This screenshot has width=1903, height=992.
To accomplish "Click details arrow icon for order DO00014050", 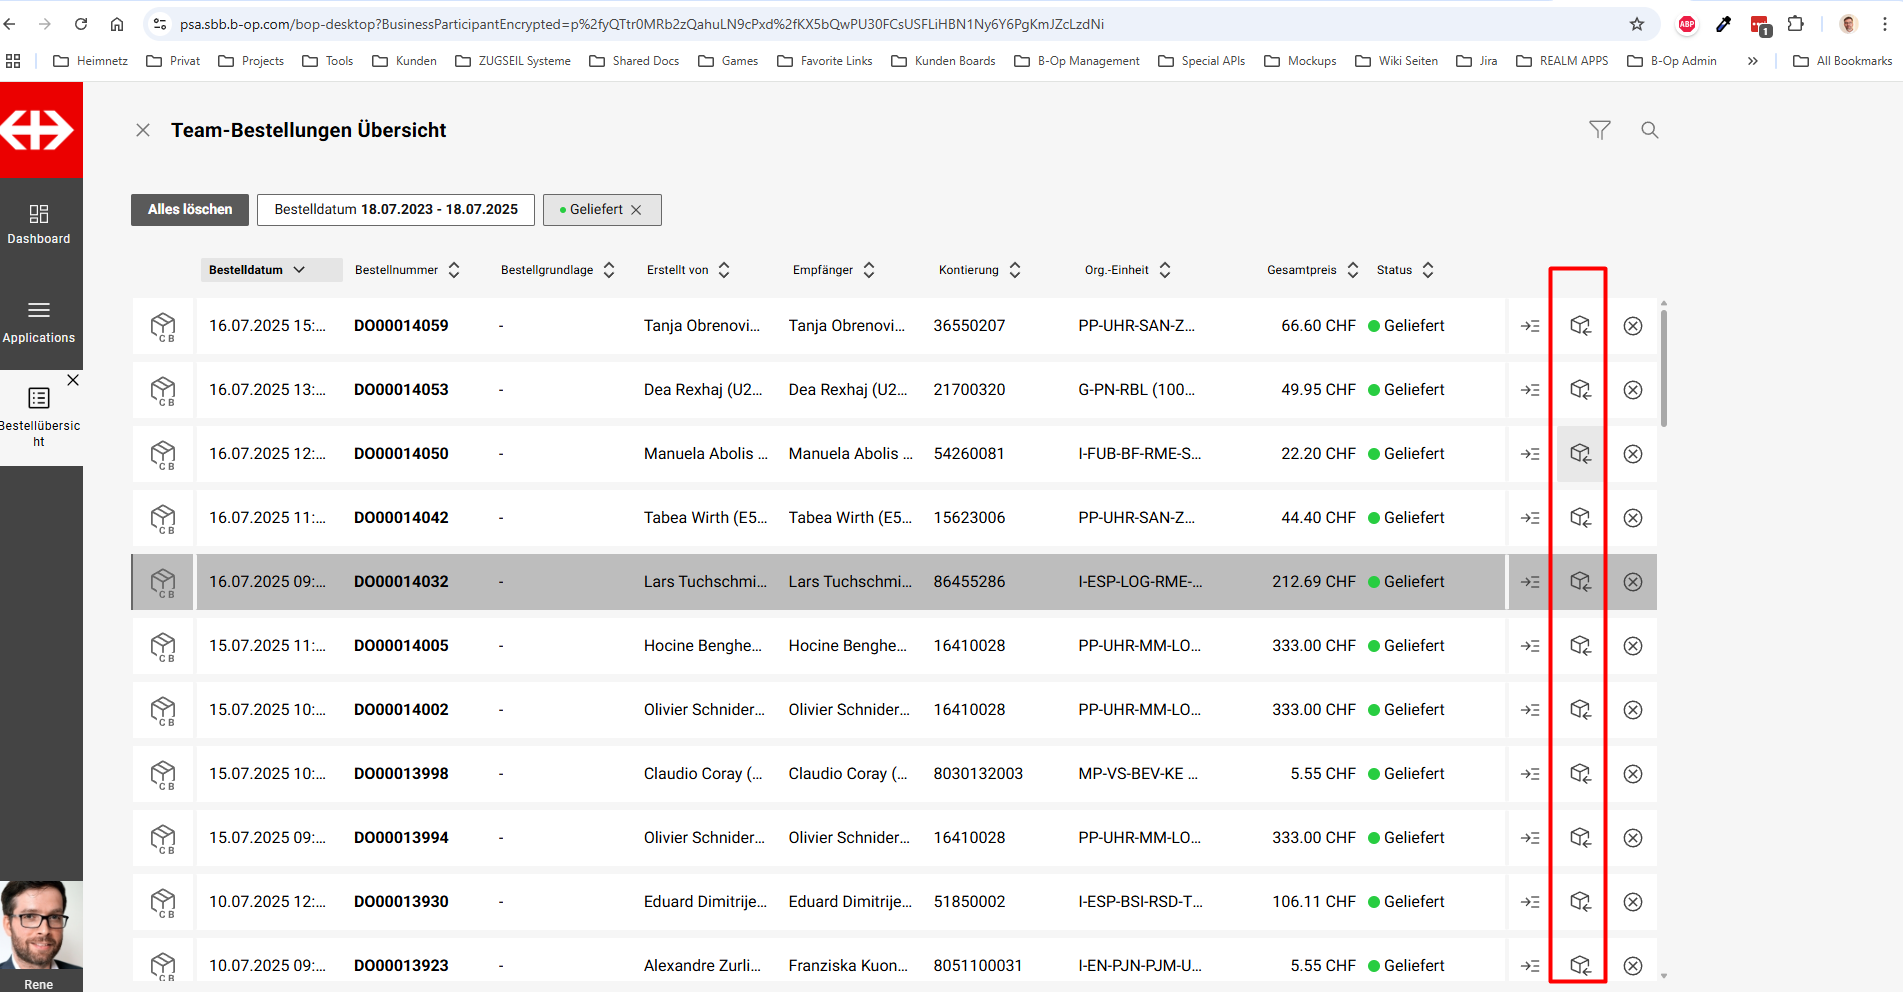I will point(1529,454).
